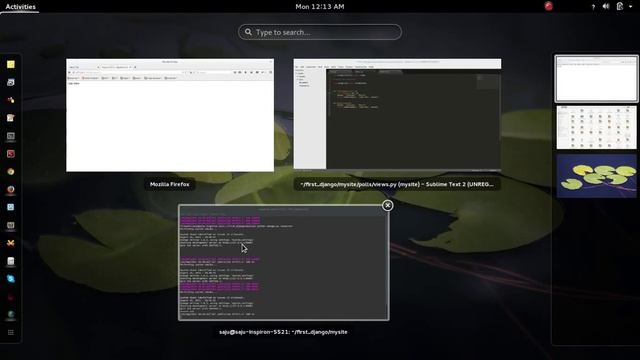Click the saju@saju-Inspiron-5521 terminal caption
Image resolution: width=640 pixels, height=360 pixels.
click(283, 332)
